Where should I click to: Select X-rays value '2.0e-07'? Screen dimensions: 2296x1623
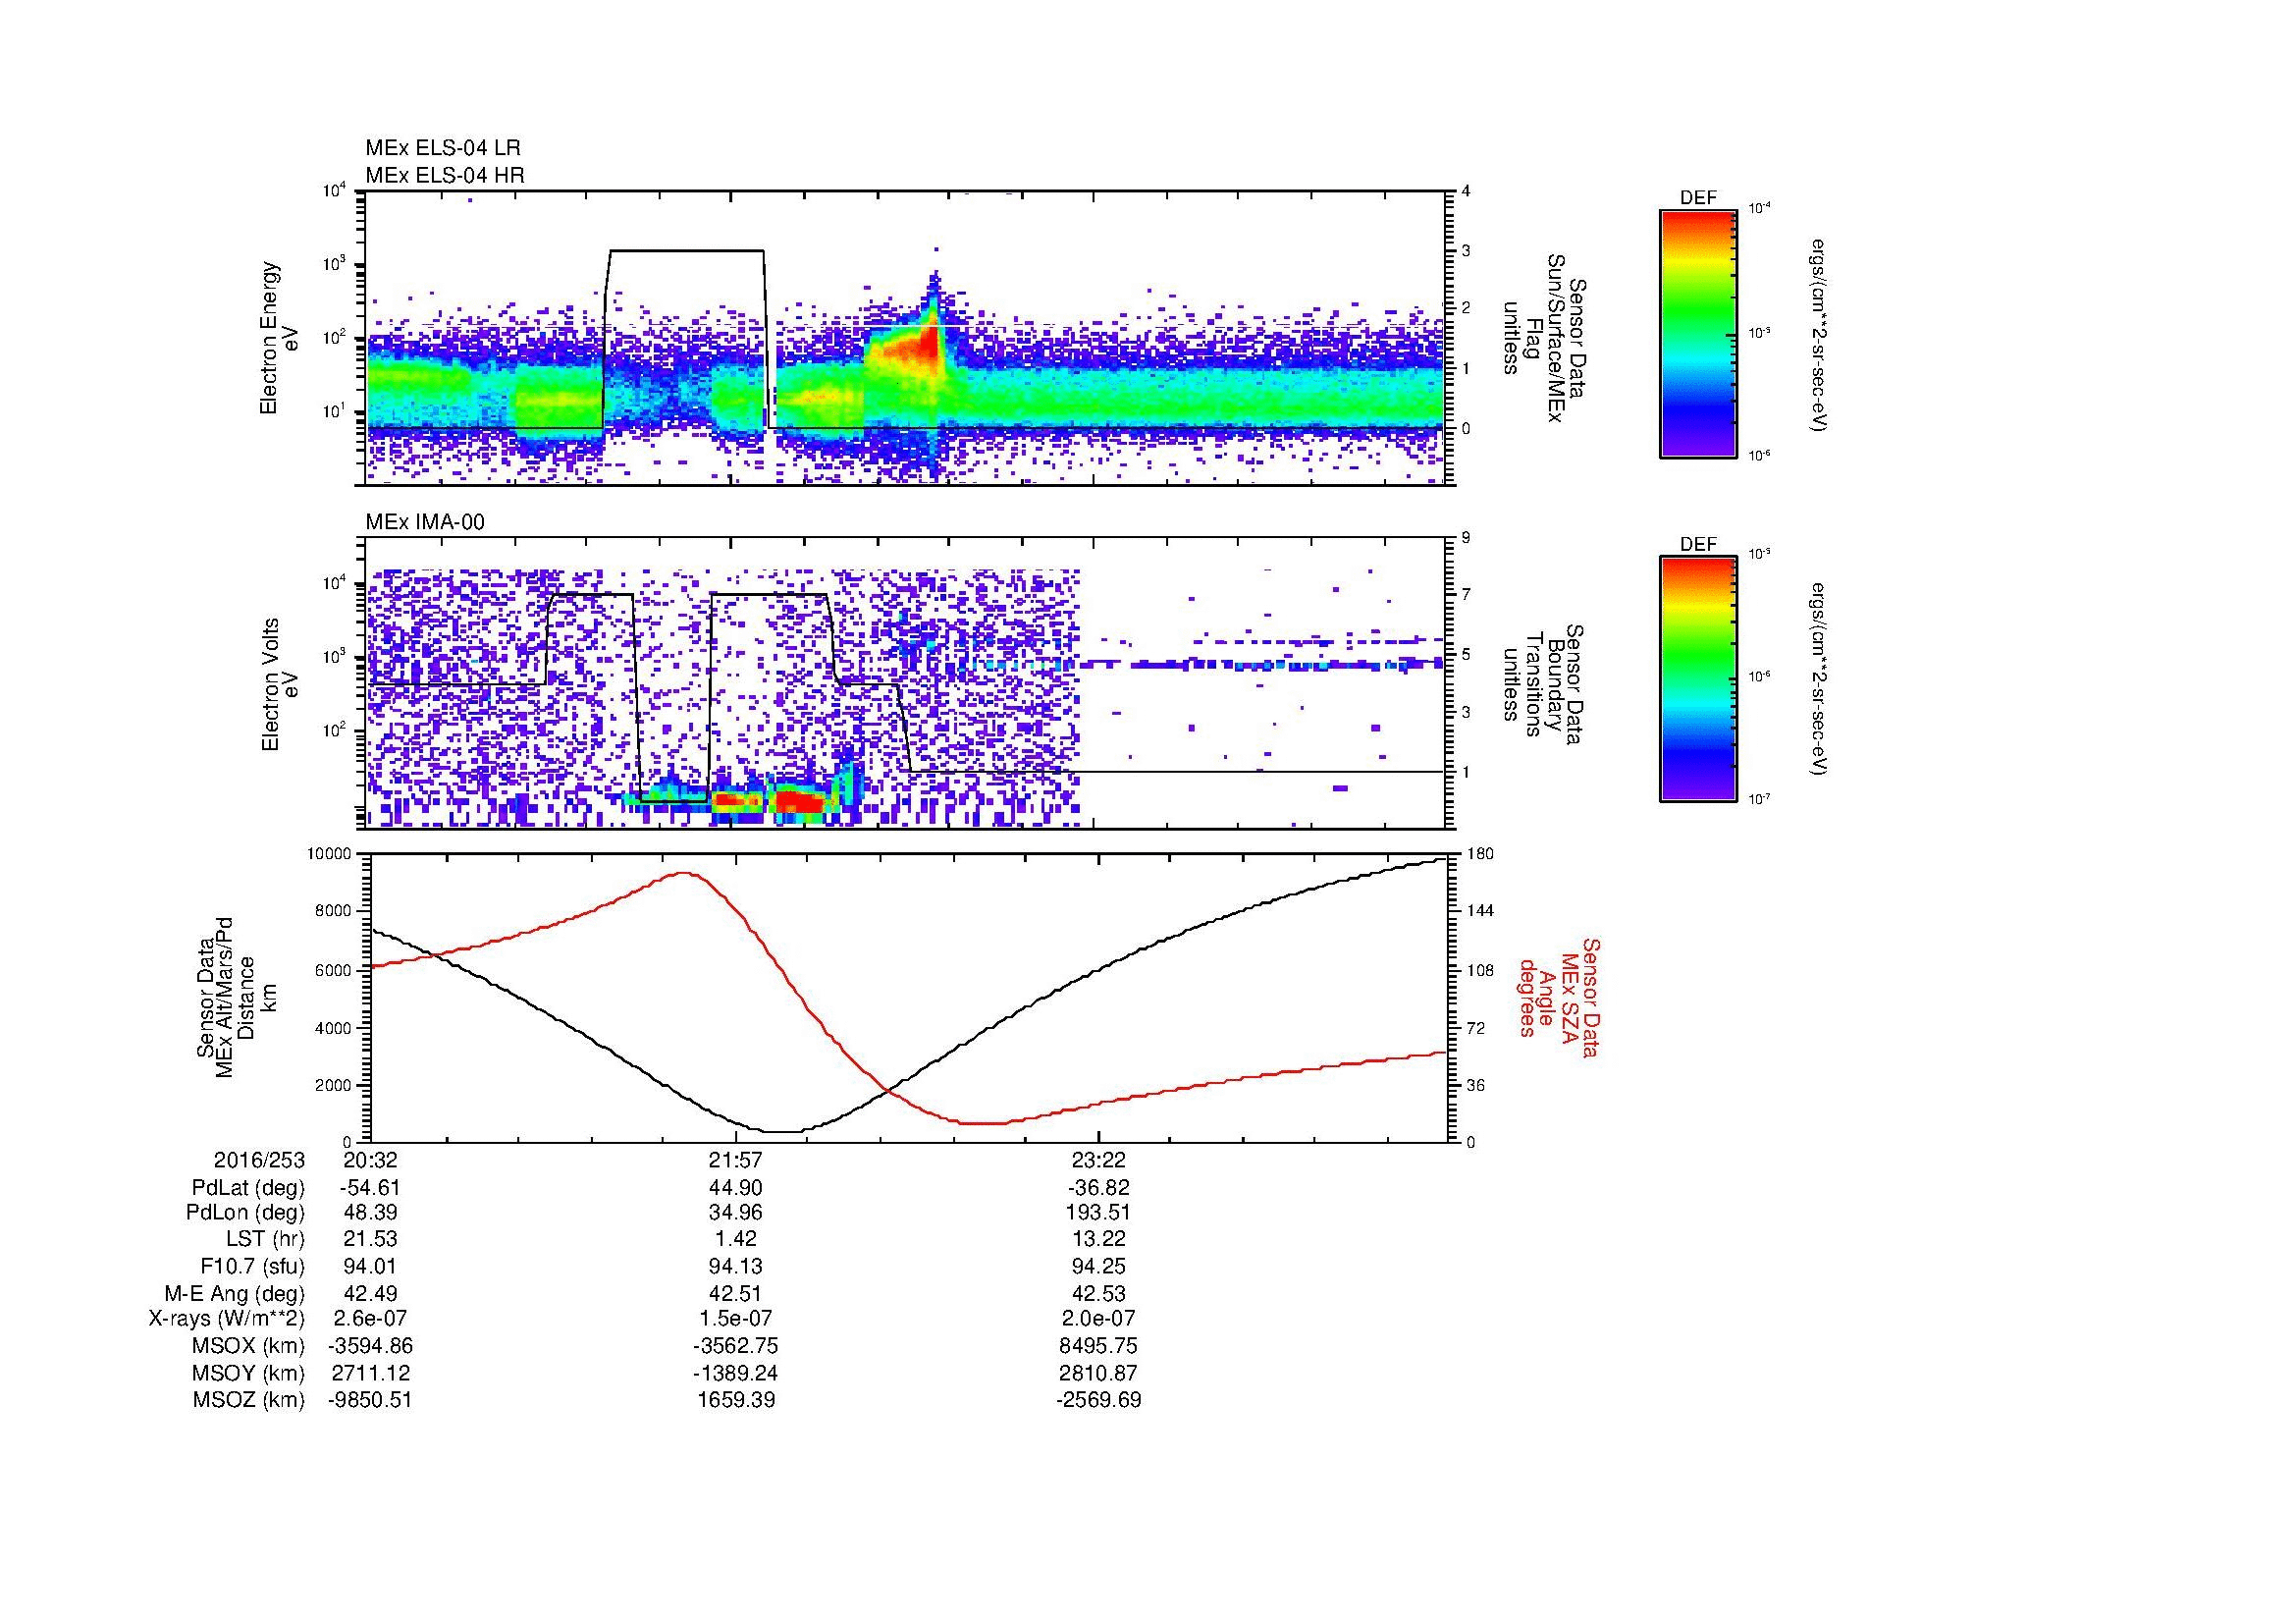pos(1099,1319)
